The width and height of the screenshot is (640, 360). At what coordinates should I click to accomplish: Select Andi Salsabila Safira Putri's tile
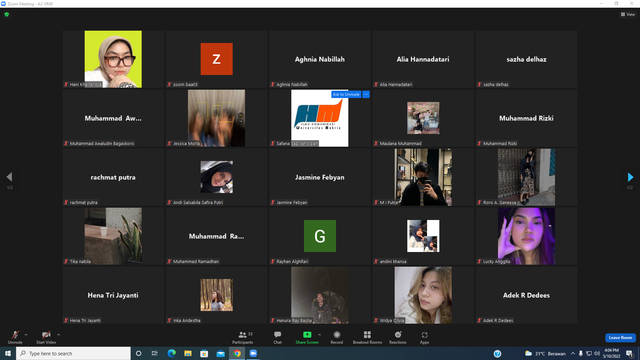pos(216,177)
